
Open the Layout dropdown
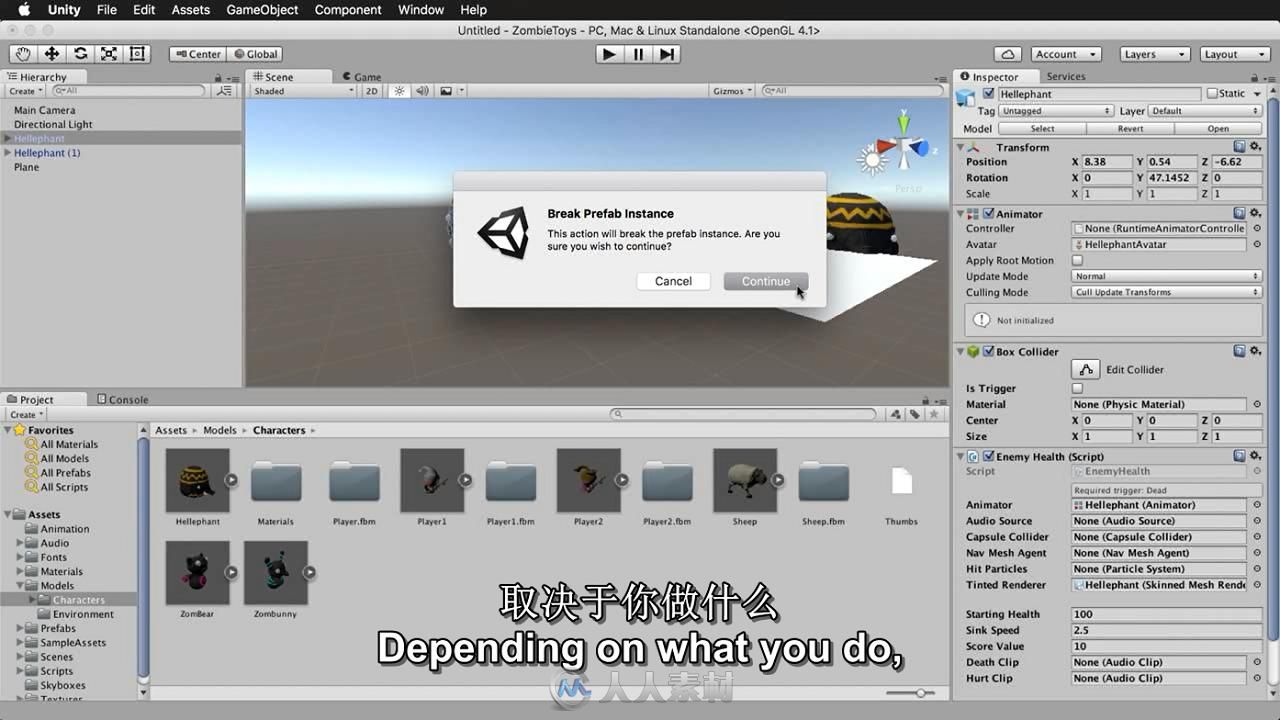point(1234,54)
